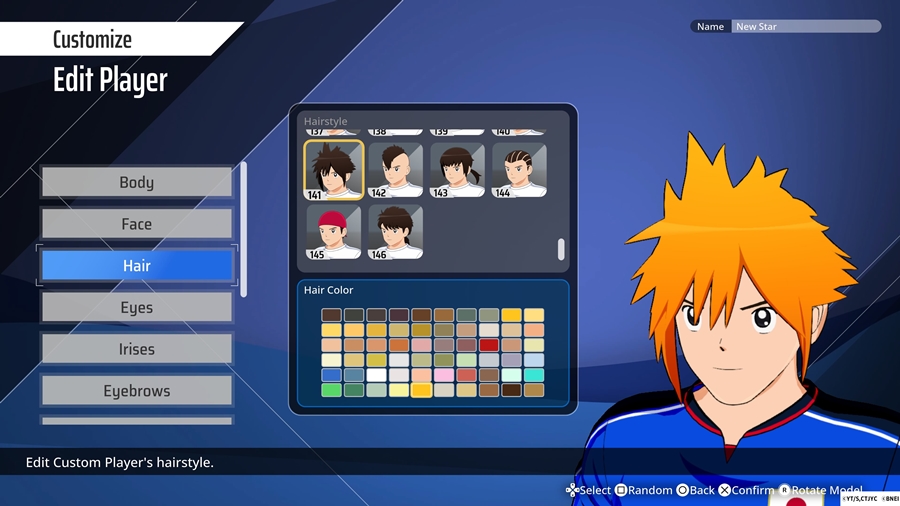Screen dimensions: 900x506
Task: Click the Select d-pad prompt icon
Action: pos(572,491)
